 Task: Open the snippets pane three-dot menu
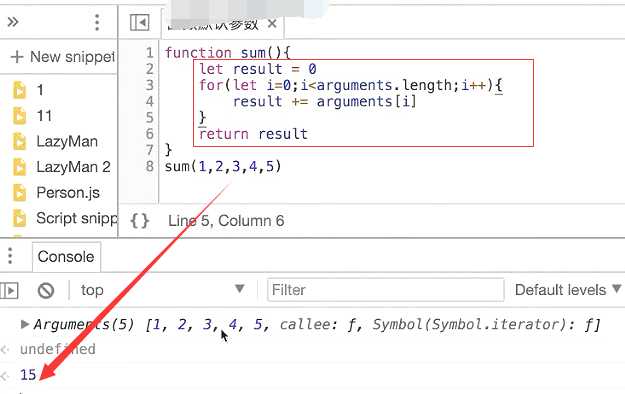97,22
